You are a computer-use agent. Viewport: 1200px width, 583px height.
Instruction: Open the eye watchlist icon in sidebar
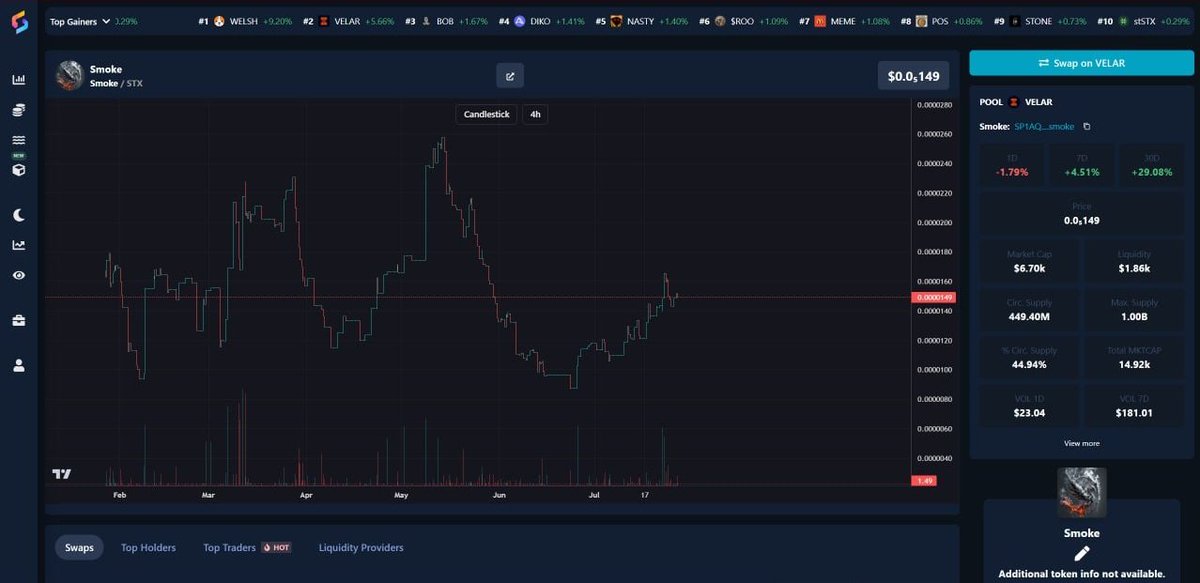pos(19,275)
